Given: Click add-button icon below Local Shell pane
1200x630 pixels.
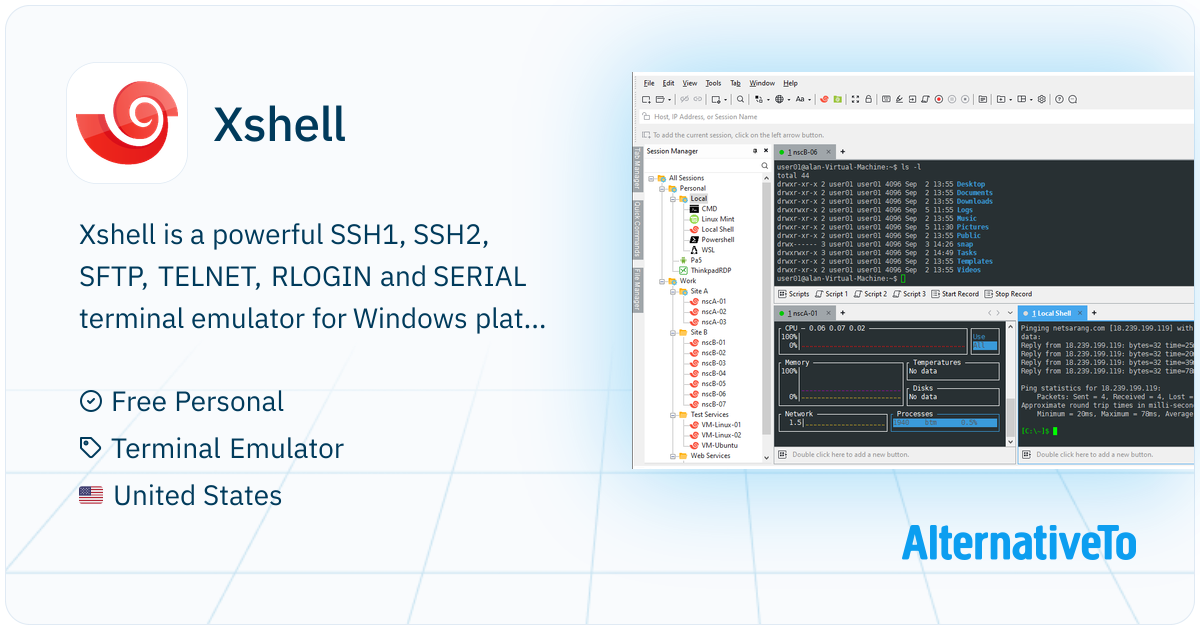Looking at the screenshot, I should 1026,454.
